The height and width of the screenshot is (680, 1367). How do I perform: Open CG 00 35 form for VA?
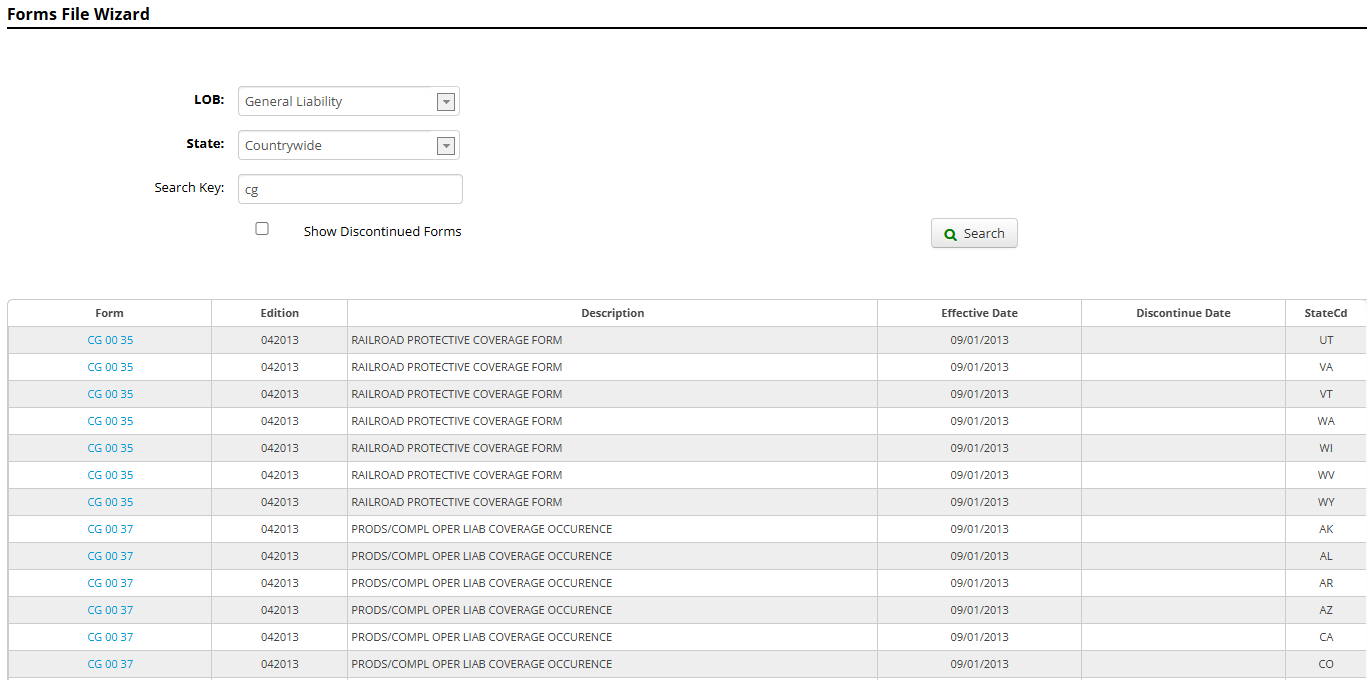pyautogui.click(x=110, y=367)
